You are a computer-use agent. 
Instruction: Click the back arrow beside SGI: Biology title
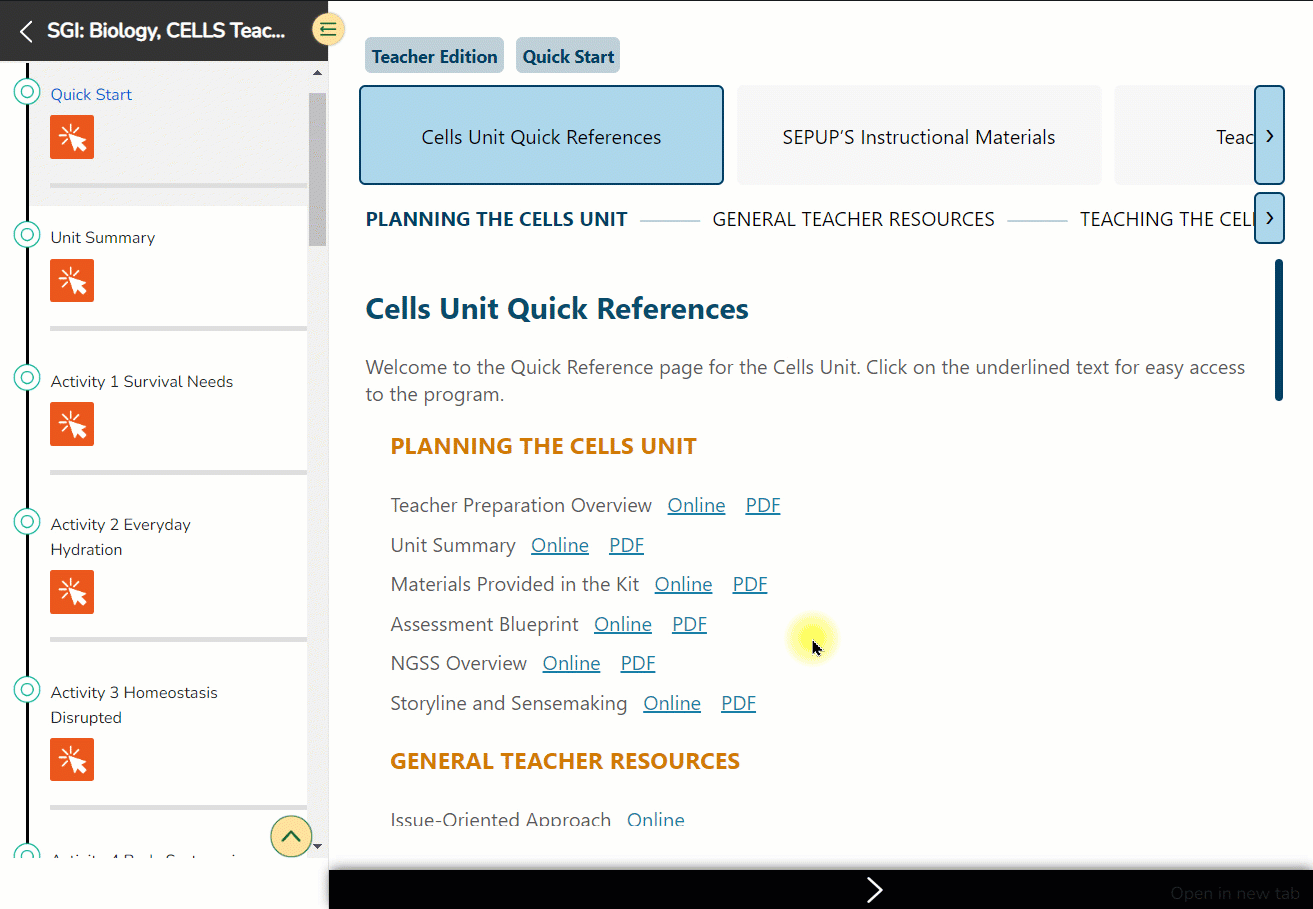coord(26,31)
